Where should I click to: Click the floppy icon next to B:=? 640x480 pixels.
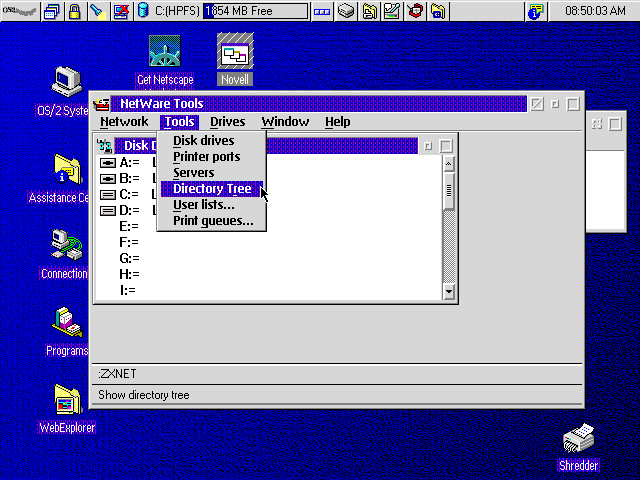pos(108,179)
